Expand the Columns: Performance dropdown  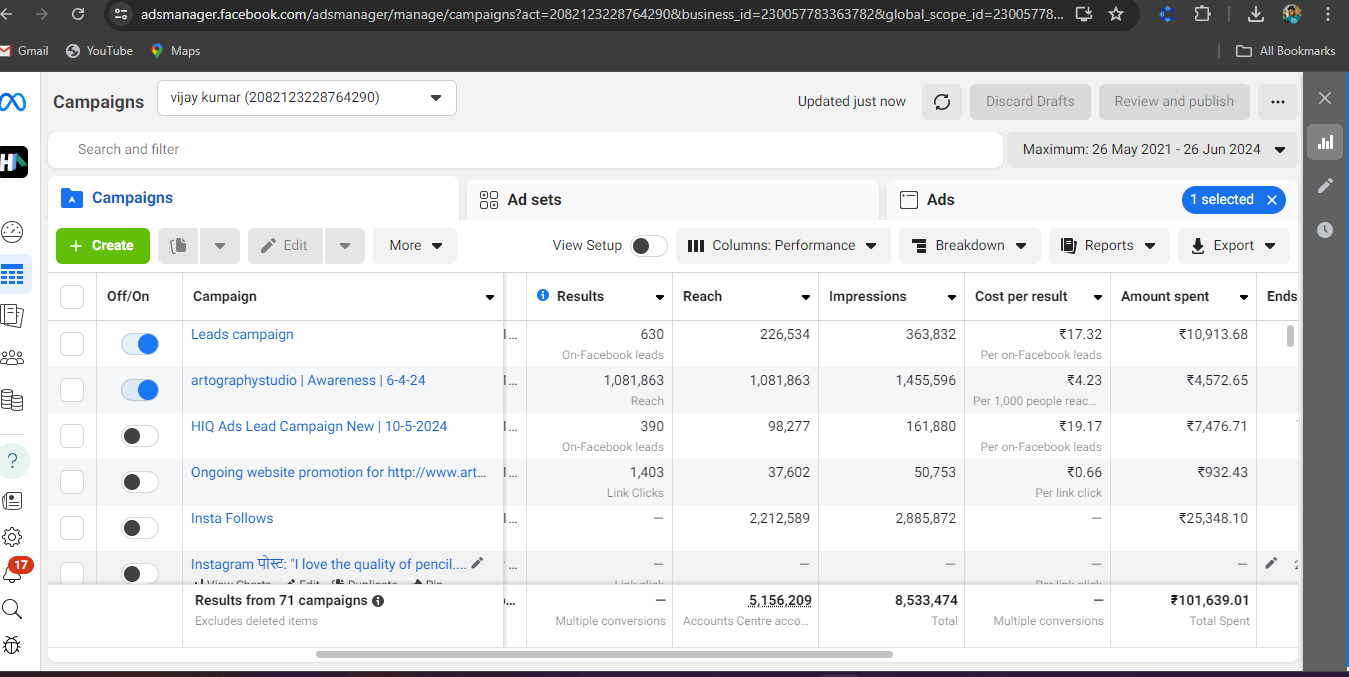781,246
